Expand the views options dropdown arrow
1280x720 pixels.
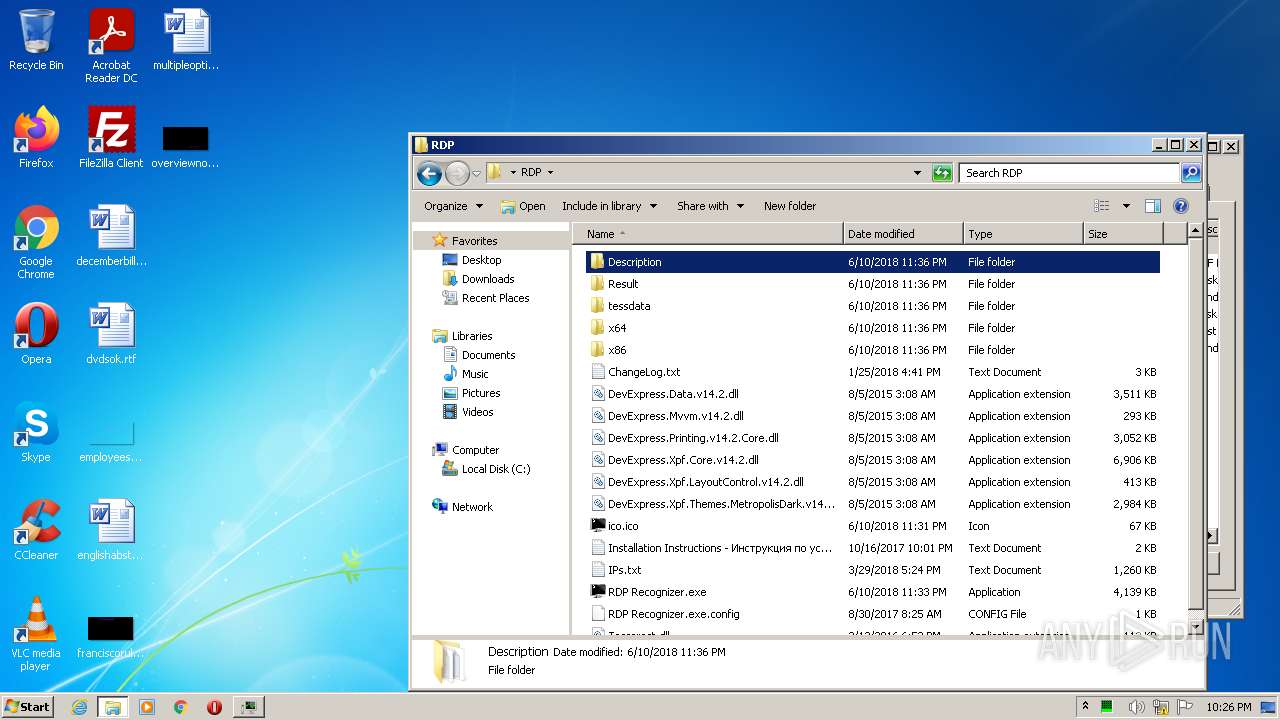point(1126,206)
